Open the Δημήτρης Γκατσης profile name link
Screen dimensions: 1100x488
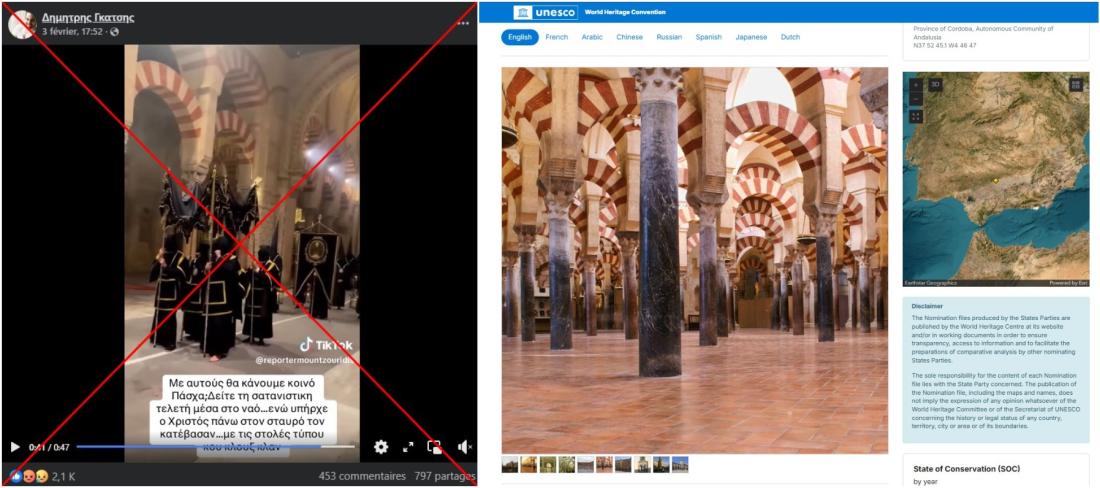pyautogui.click(x=88, y=18)
